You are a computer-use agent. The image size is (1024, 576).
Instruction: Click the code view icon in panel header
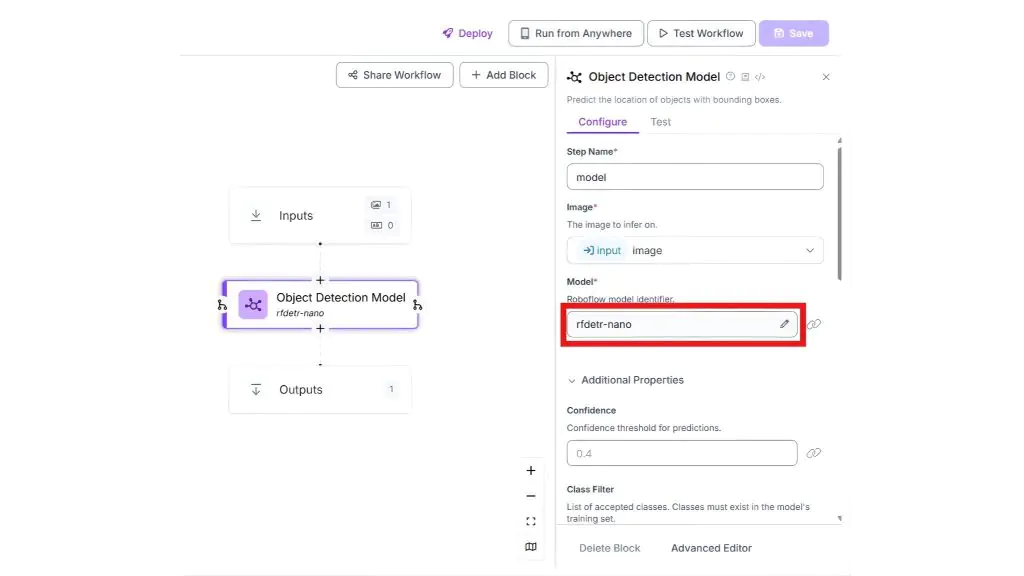tap(760, 77)
